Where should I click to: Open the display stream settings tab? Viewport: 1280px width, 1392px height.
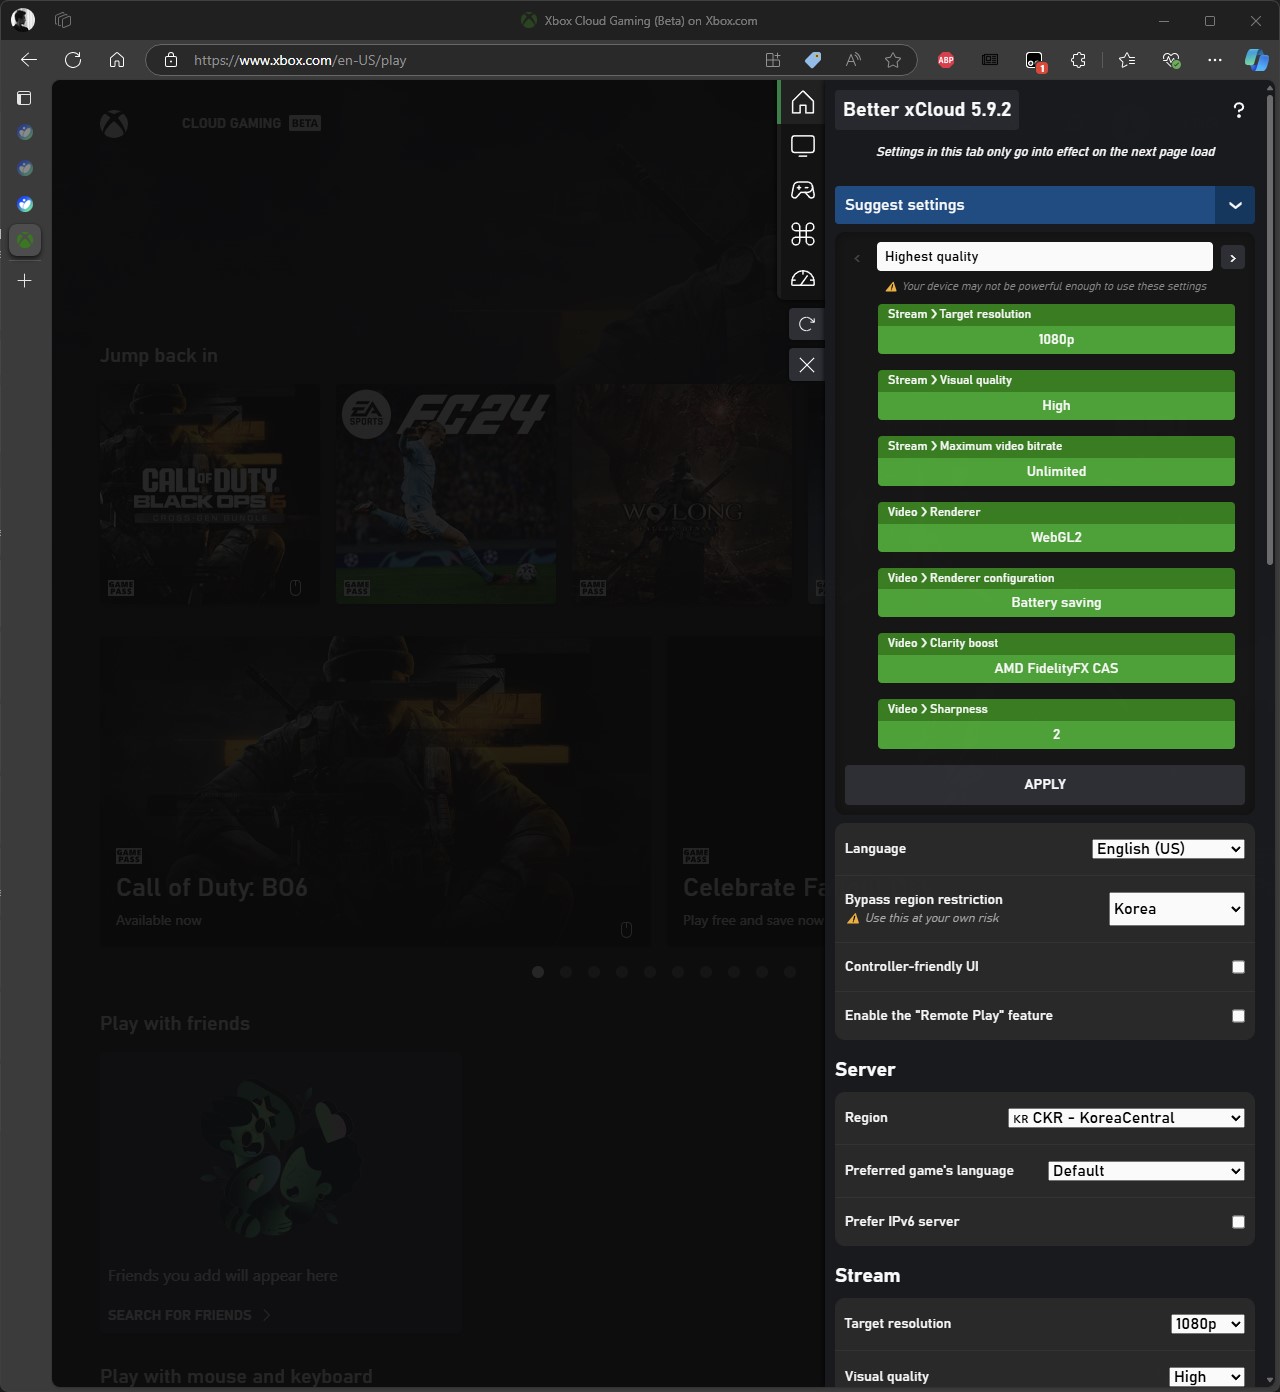803,146
